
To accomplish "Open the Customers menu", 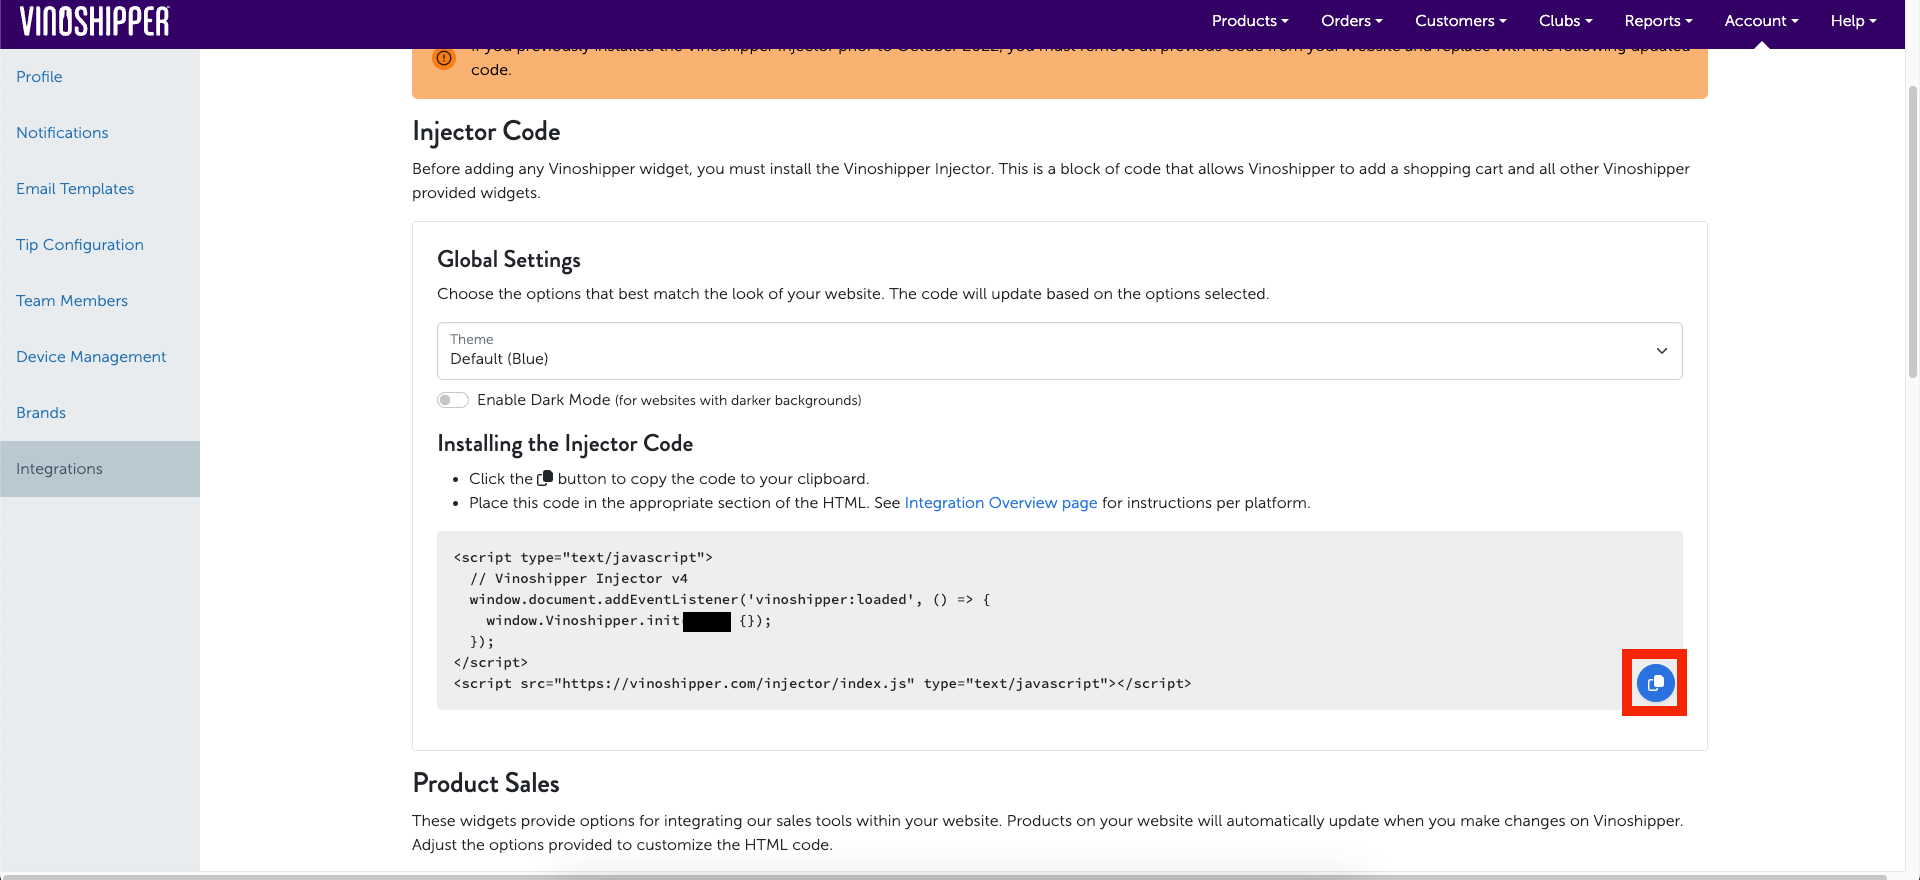I will [x=1461, y=21].
